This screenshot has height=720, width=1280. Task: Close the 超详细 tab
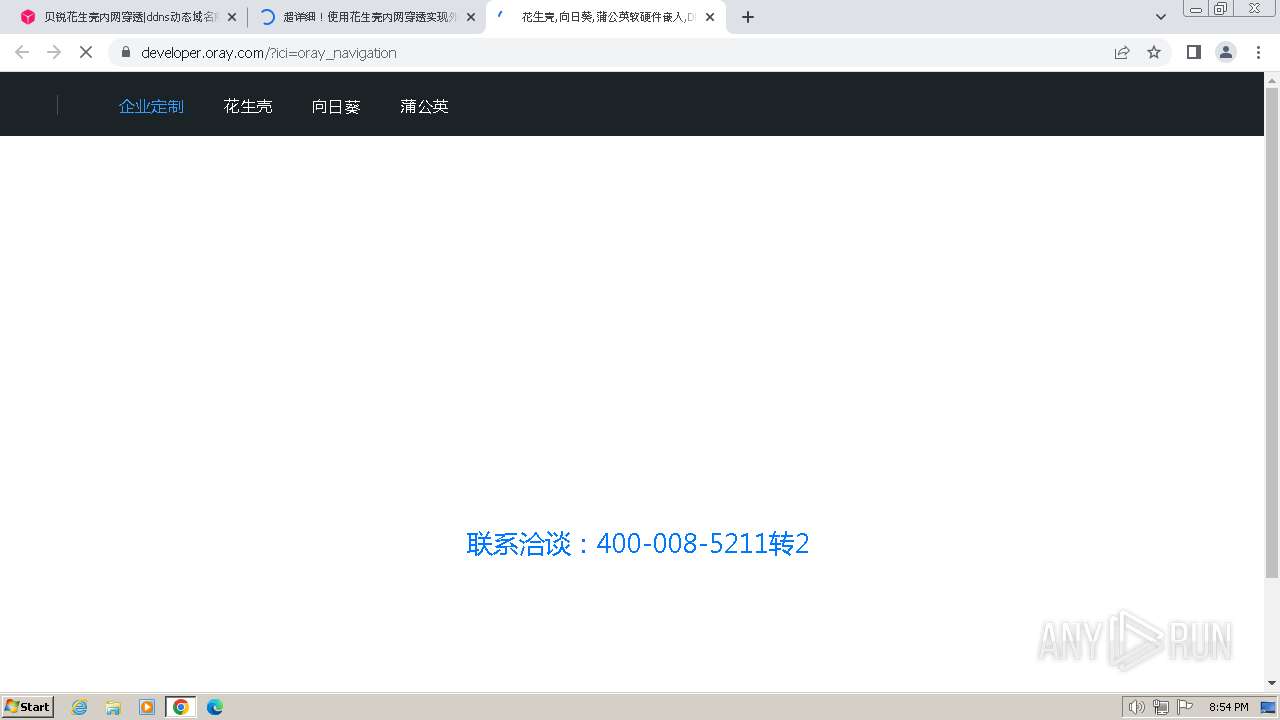pyautogui.click(x=471, y=17)
